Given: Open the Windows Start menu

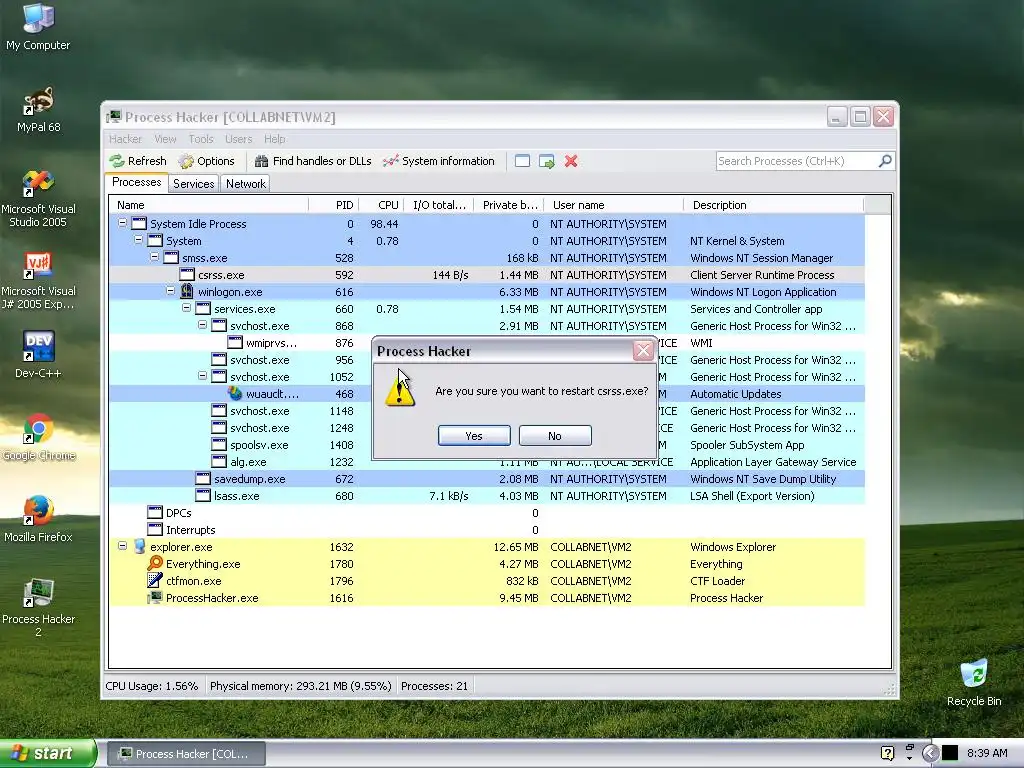Looking at the screenshot, I should coord(48,753).
